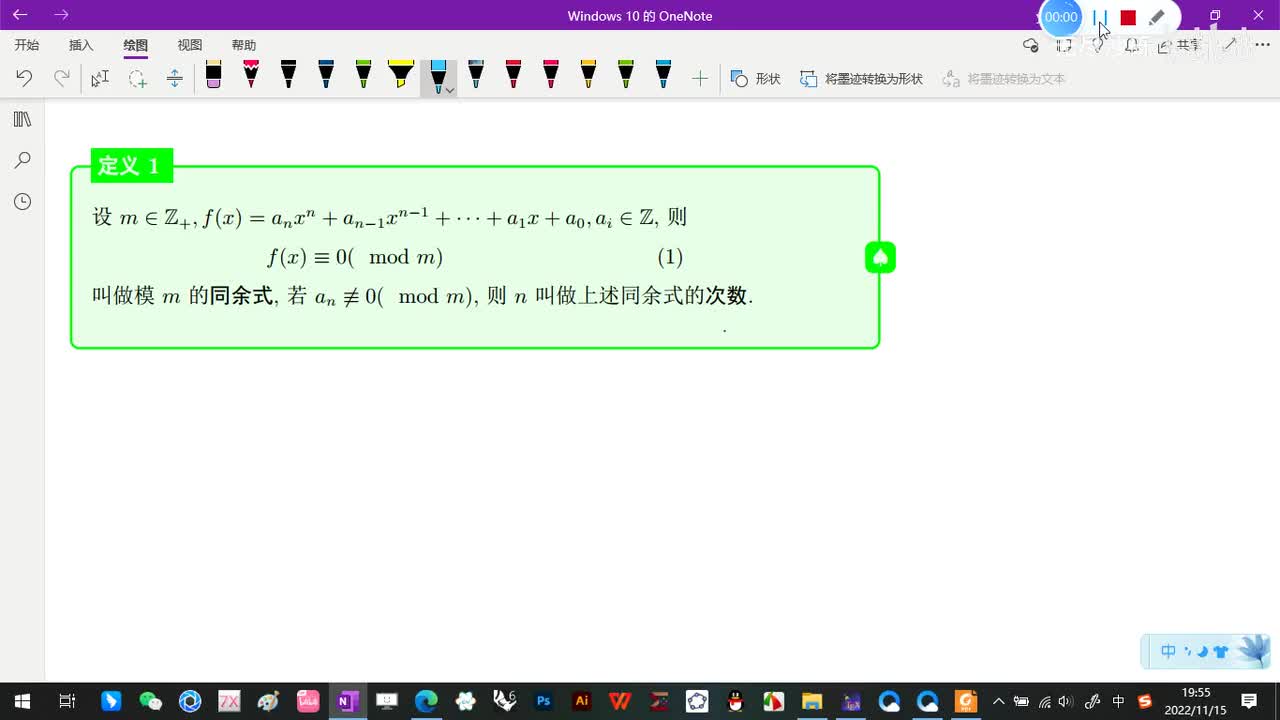This screenshot has height=720, width=1280.
Task: Go forward with the title bar arrow
Action: [x=61, y=15]
